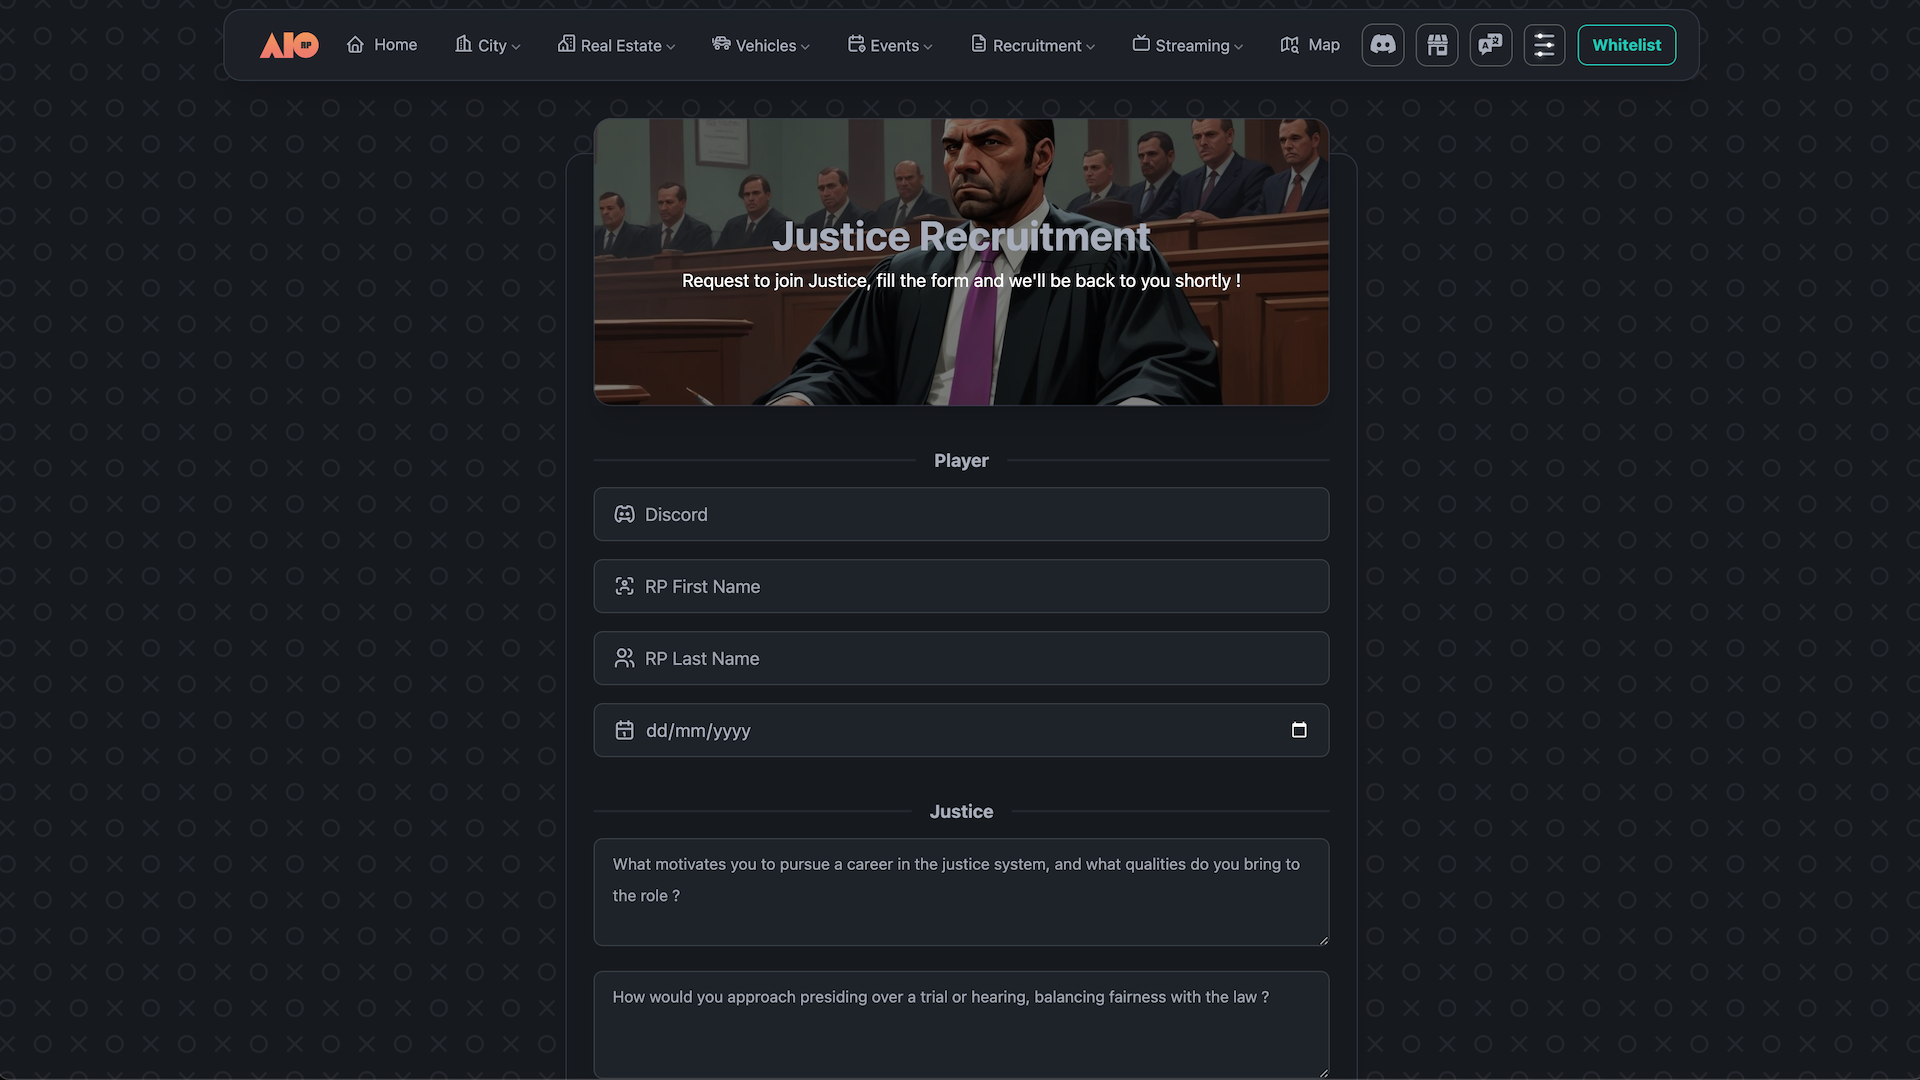Image resolution: width=1920 pixels, height=1080 pixels.
Task: Open the Streaming menu
Action: click(x=1188, y=45)
